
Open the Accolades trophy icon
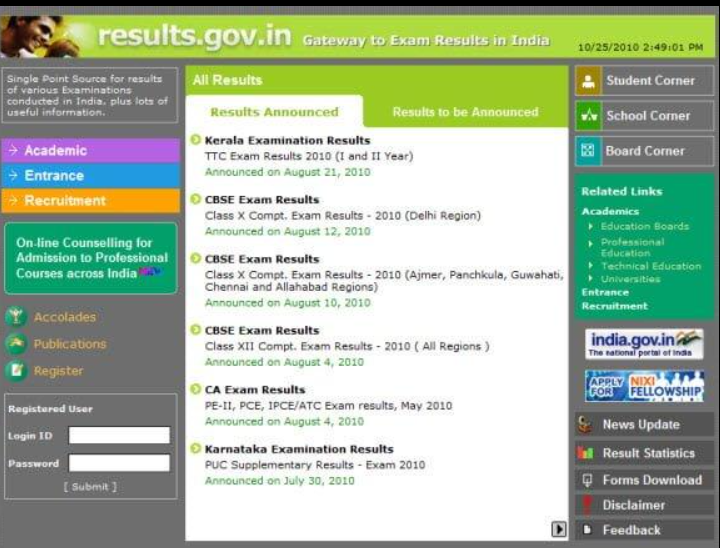point(15,317)
